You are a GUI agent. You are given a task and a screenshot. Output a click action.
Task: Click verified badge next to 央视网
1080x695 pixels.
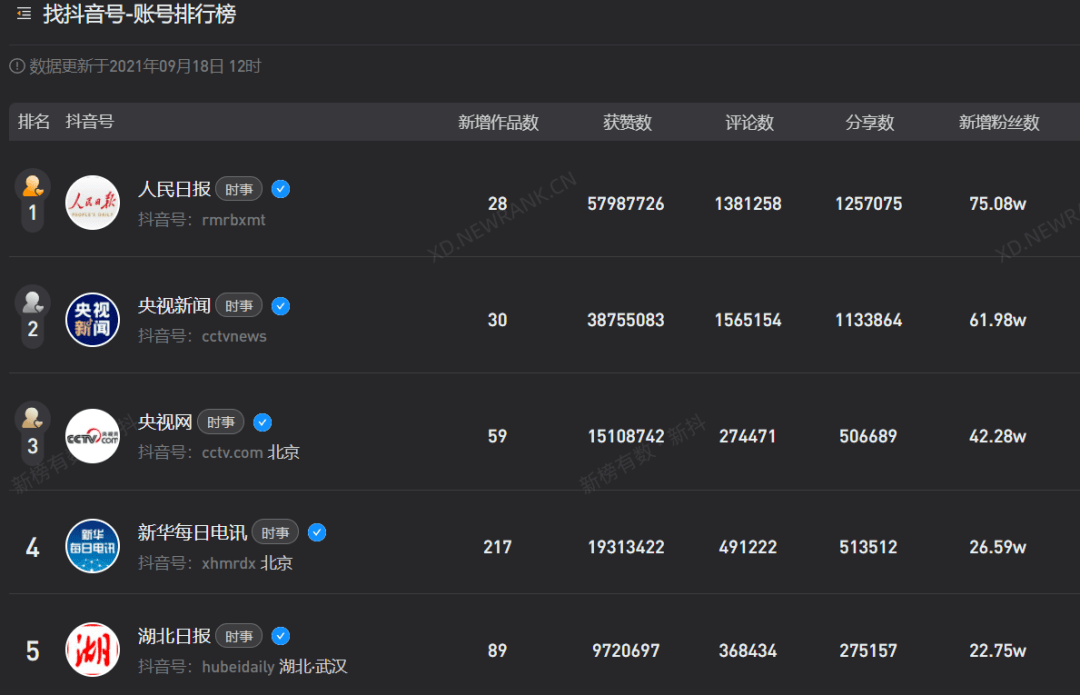click(262, 422)
